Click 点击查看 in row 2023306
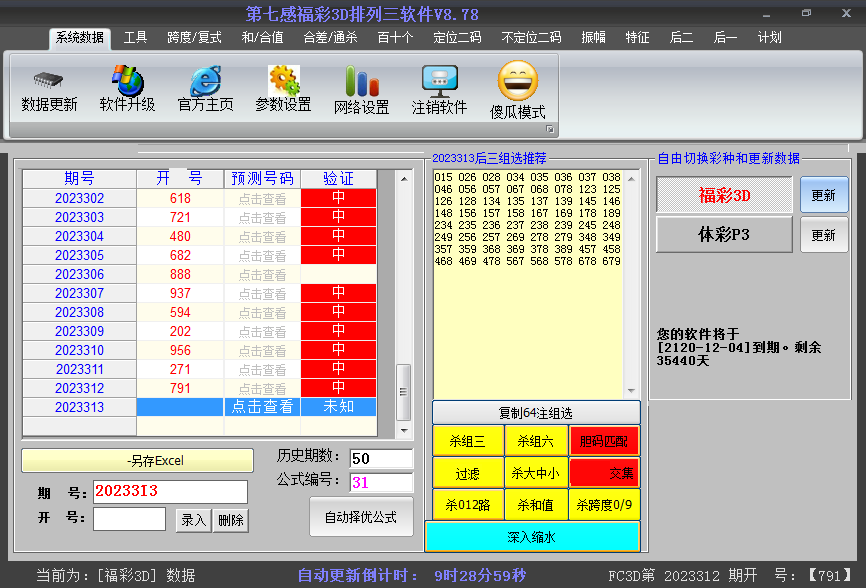Viewport: 866px width, 588px height. pyautogui.click(x=262, y=274)
